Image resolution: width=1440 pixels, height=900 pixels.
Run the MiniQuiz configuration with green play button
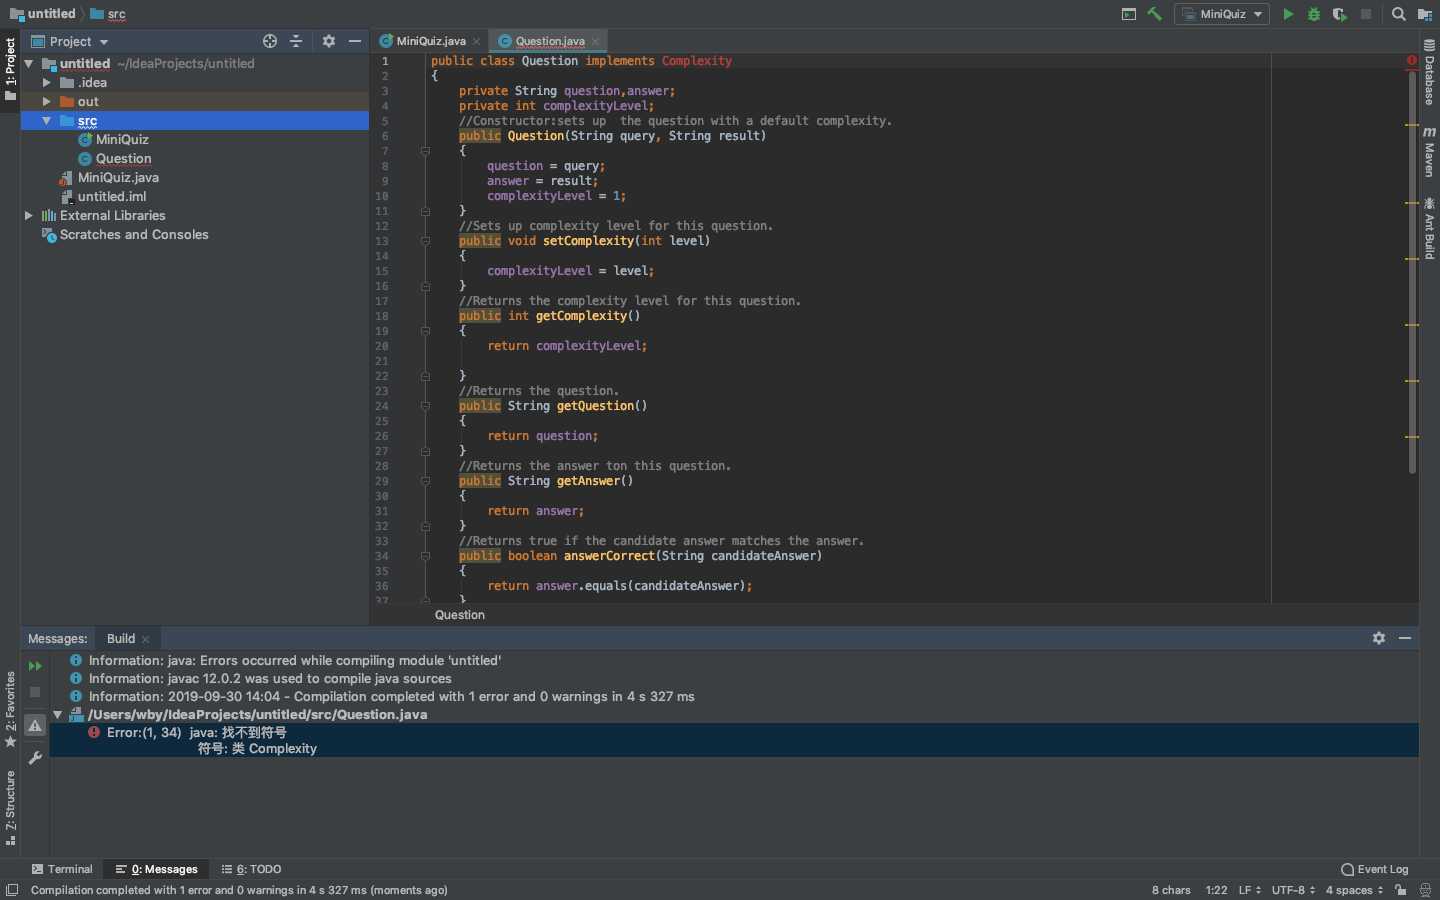click(x=1288, y=14)
